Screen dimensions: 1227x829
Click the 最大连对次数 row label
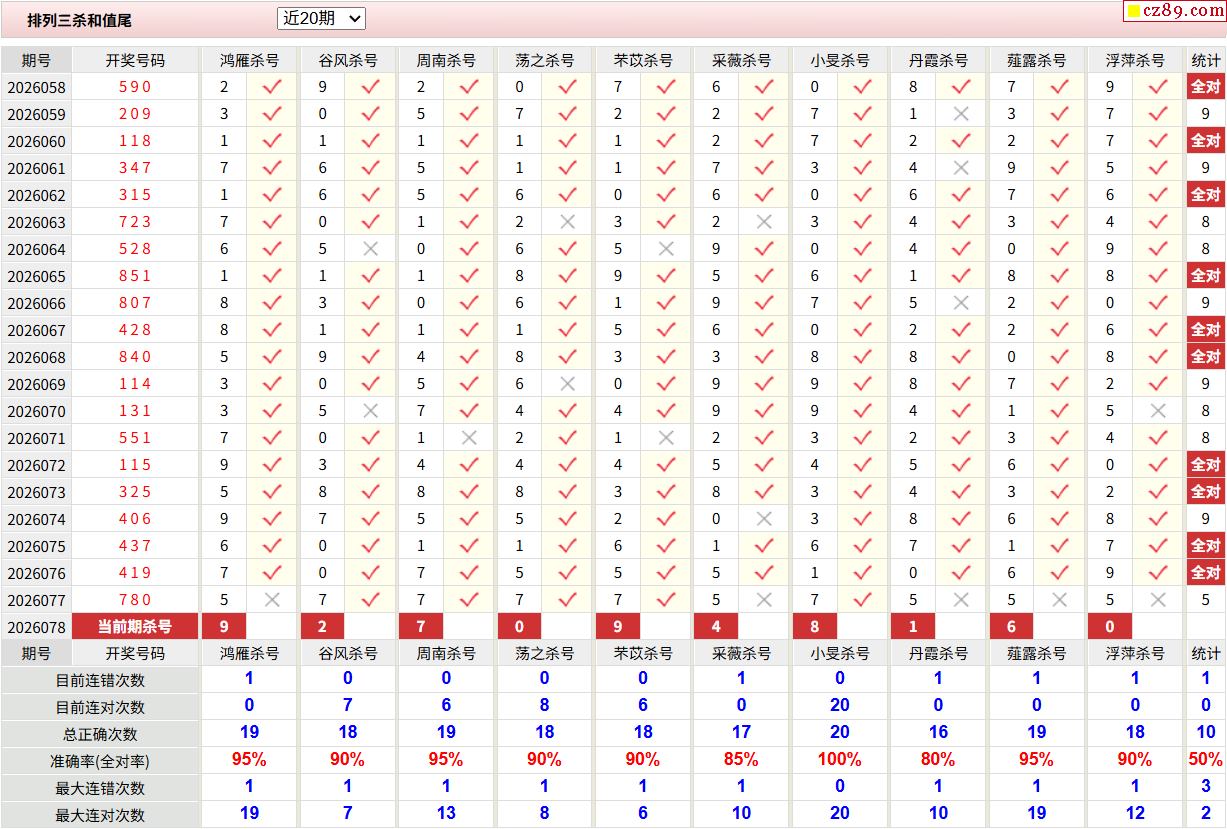100,815
